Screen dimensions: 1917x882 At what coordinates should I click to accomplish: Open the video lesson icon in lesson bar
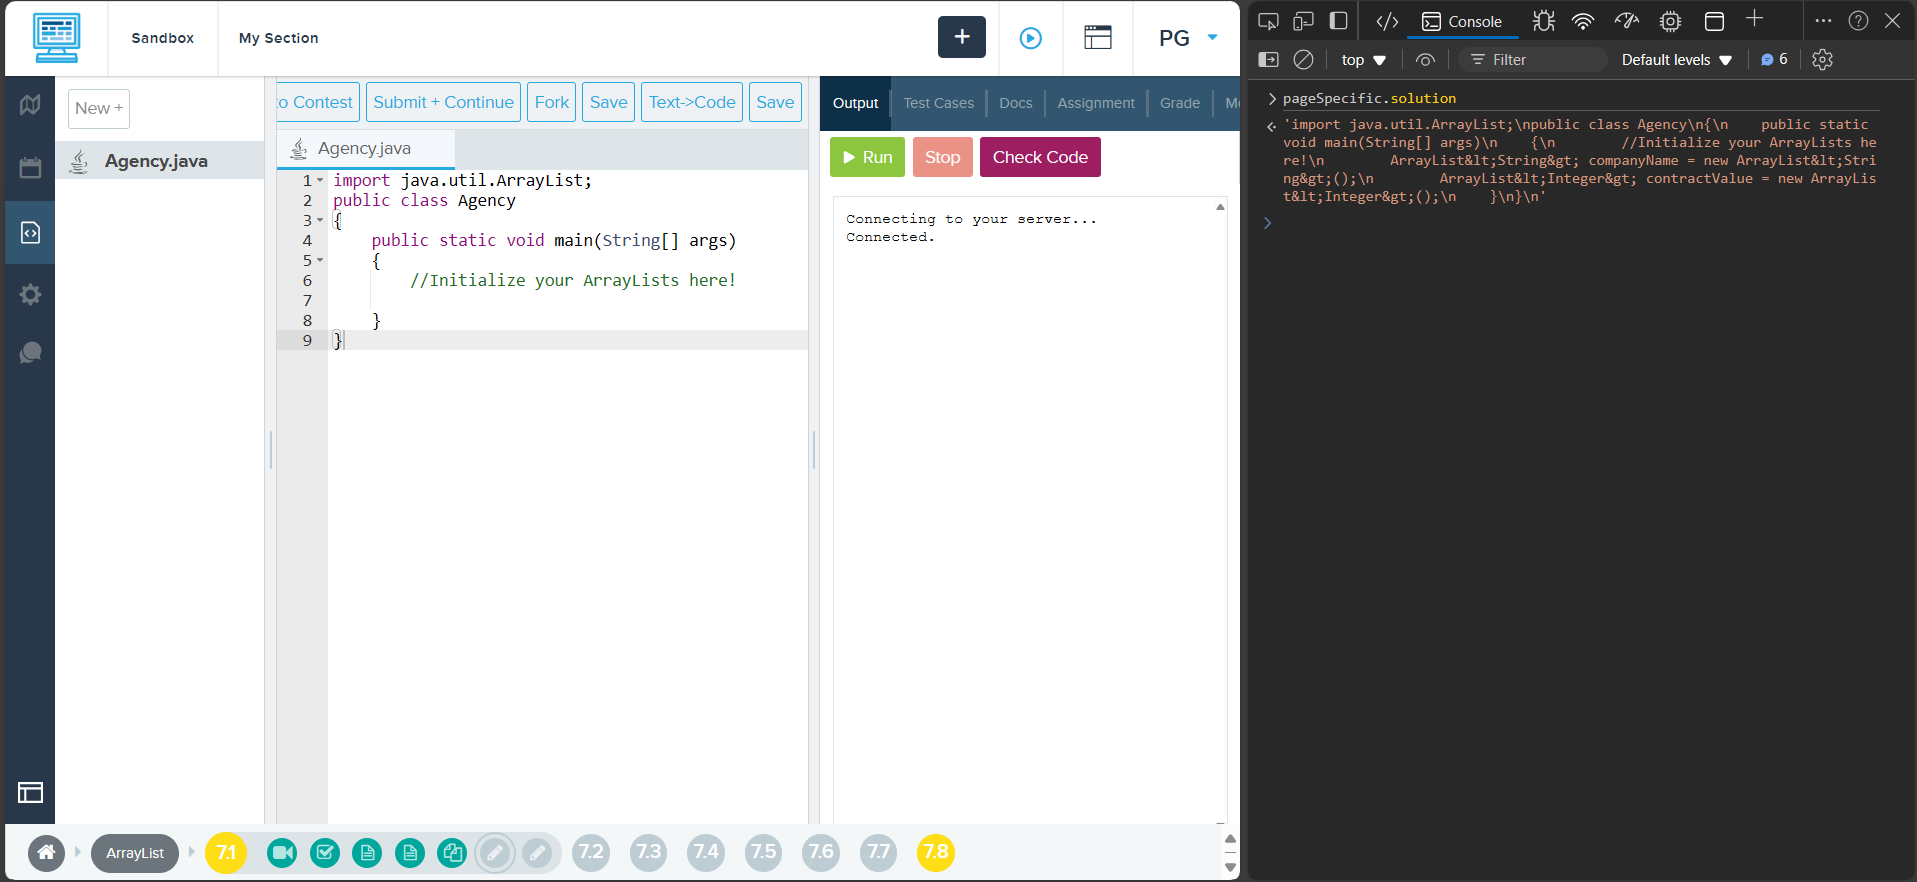pyautogui.click(x=282, y=853)
